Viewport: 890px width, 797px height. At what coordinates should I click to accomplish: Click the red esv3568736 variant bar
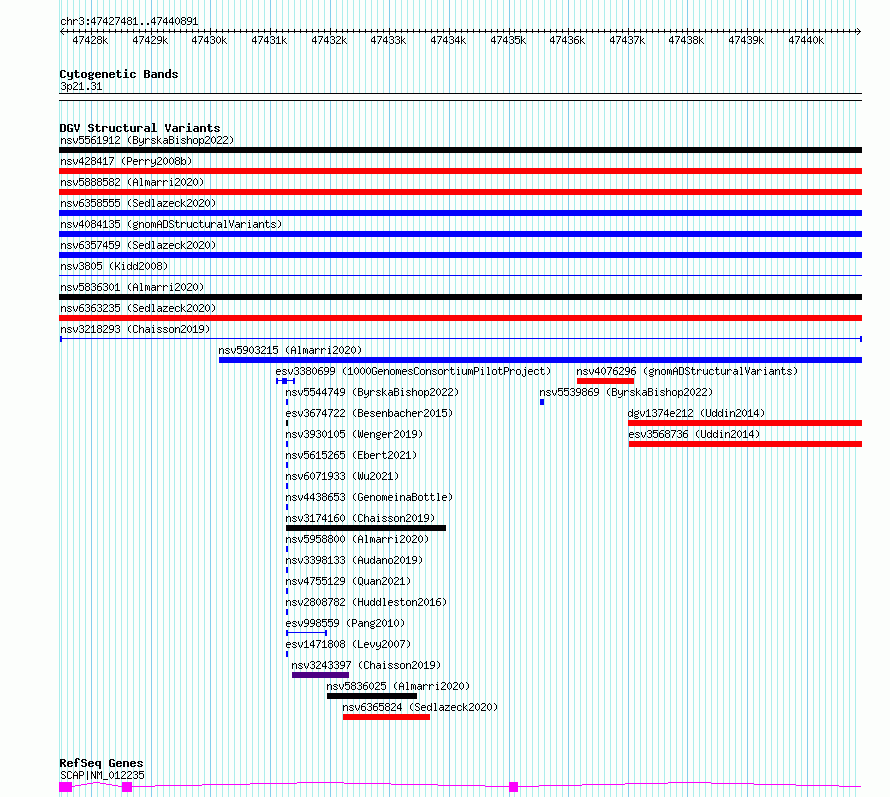(x=745, y=444)
